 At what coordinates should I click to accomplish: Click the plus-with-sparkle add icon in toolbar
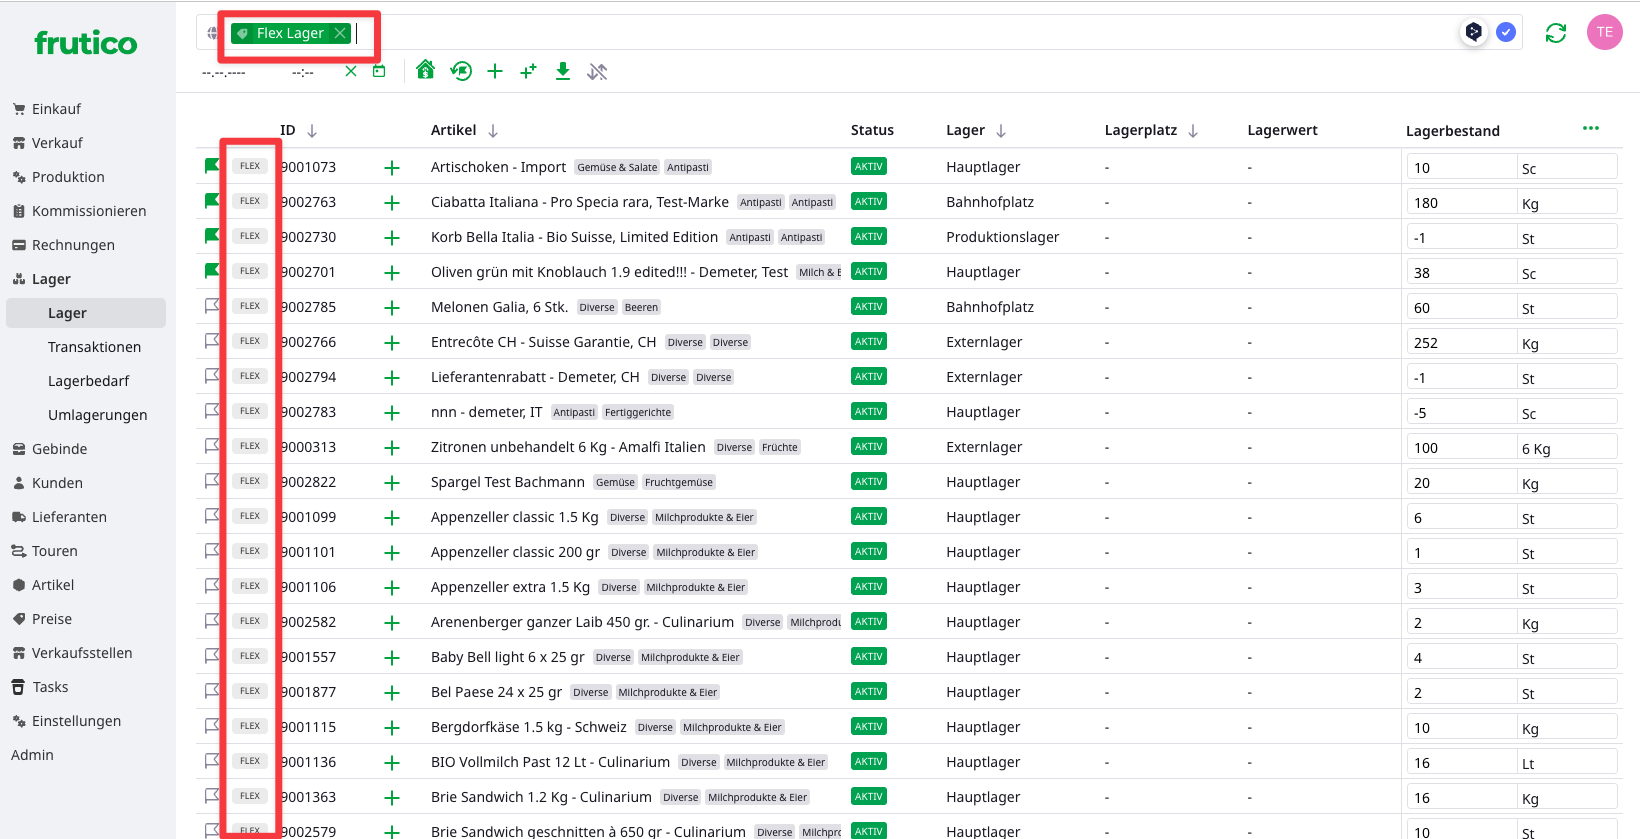click(x=528, y=71)
